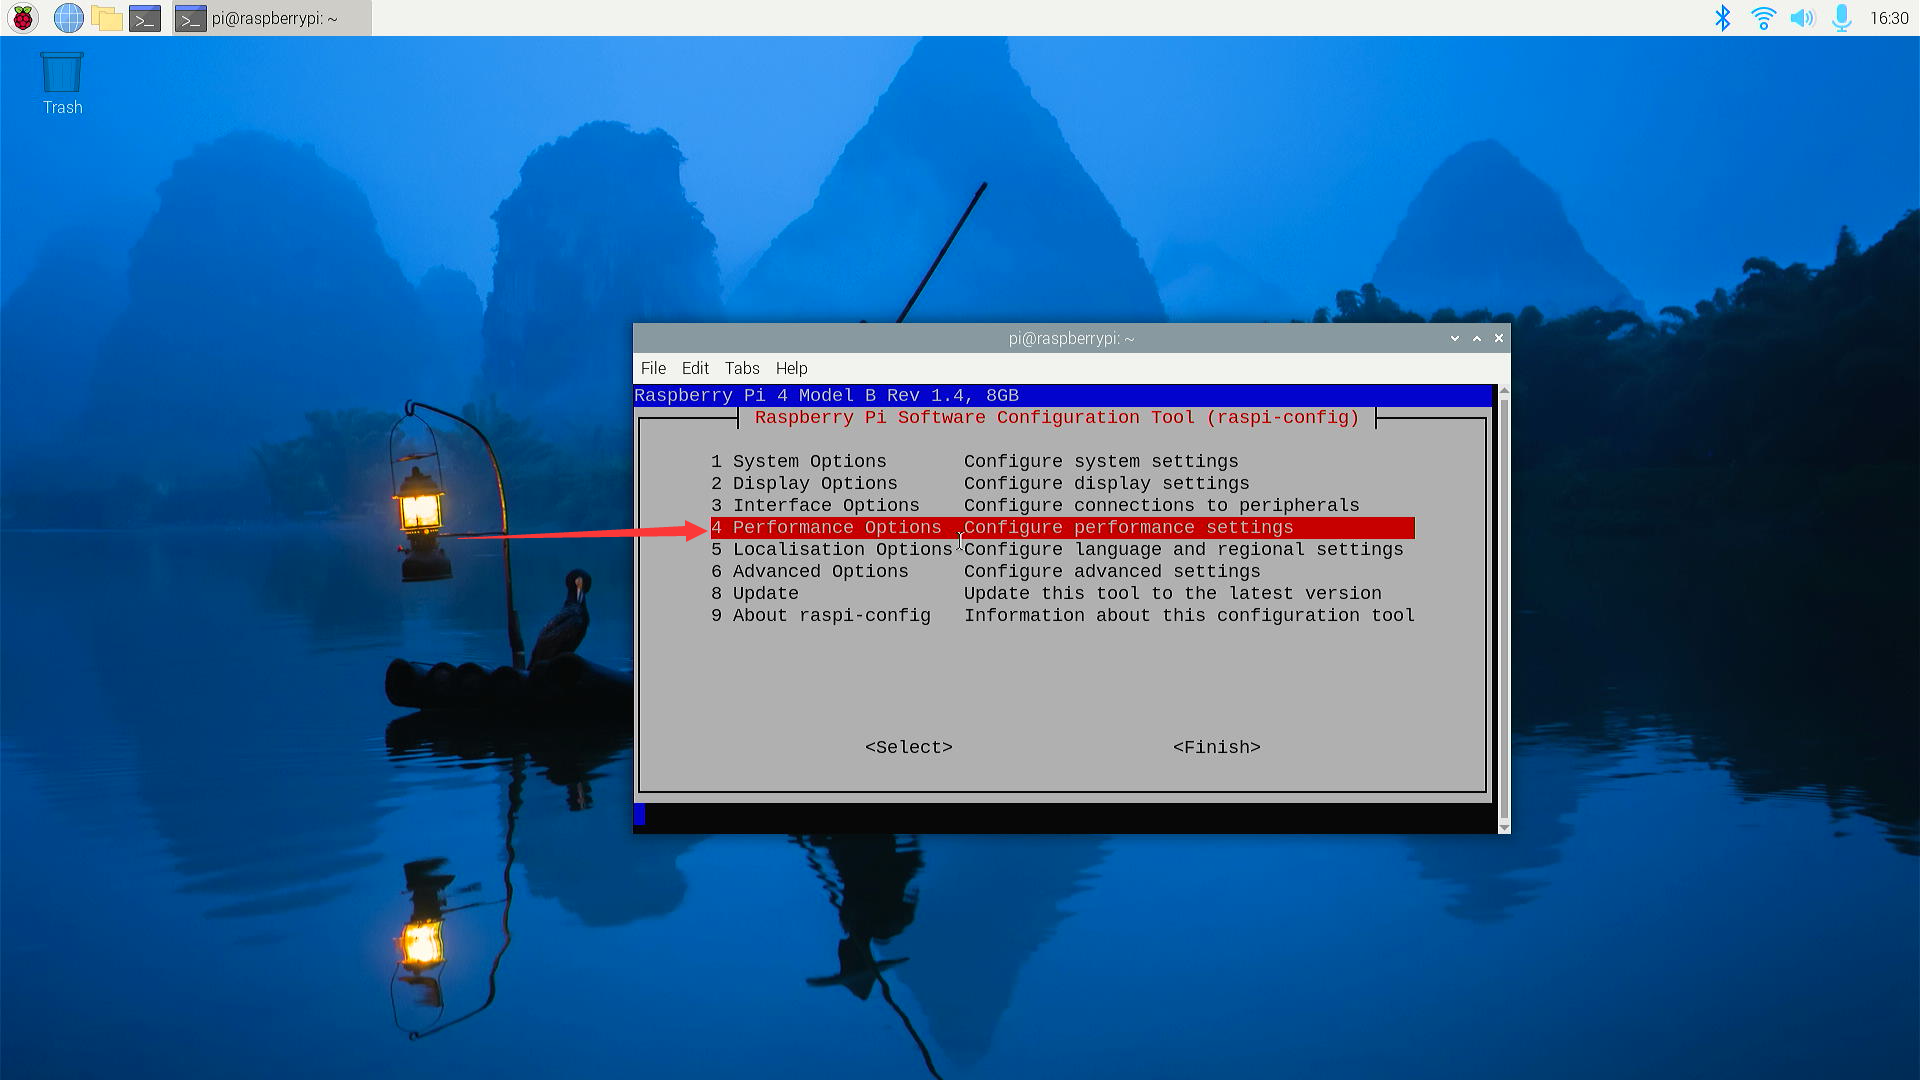Minimize the terminal window
Image resolution: width=1920 pixels, height=1080 pixels.
point(1454,338)
